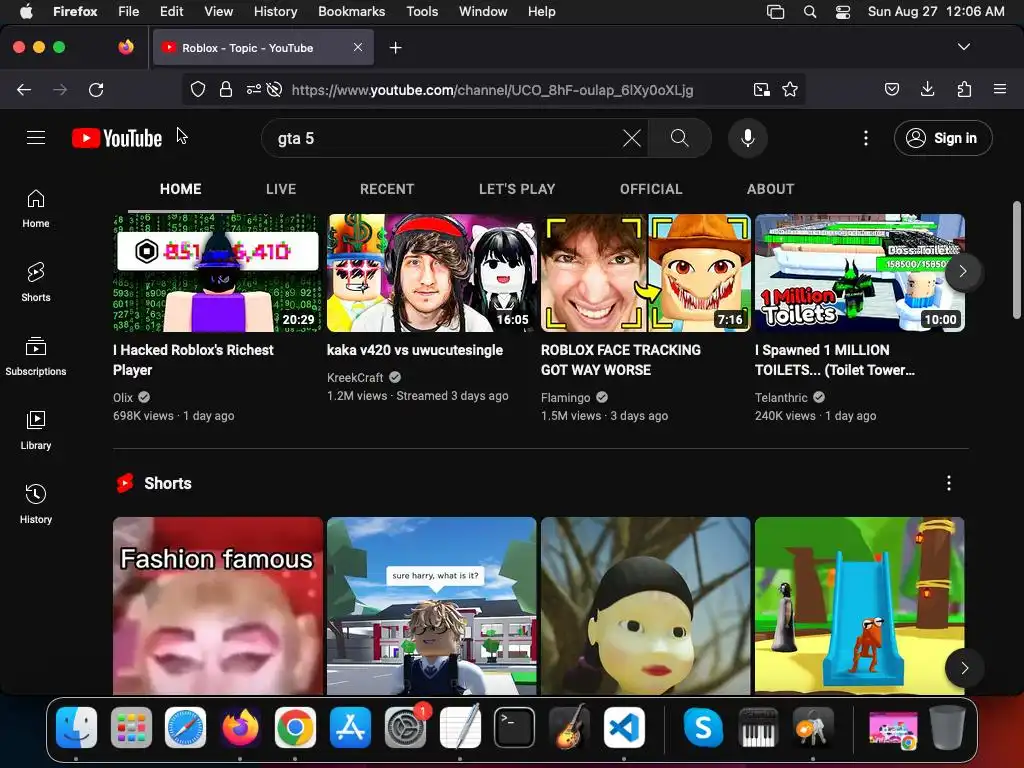The height and width of the screenshot is (768, 1024).
Task: Switch to the LET'S PLAY tab
Action: (517, 189)
